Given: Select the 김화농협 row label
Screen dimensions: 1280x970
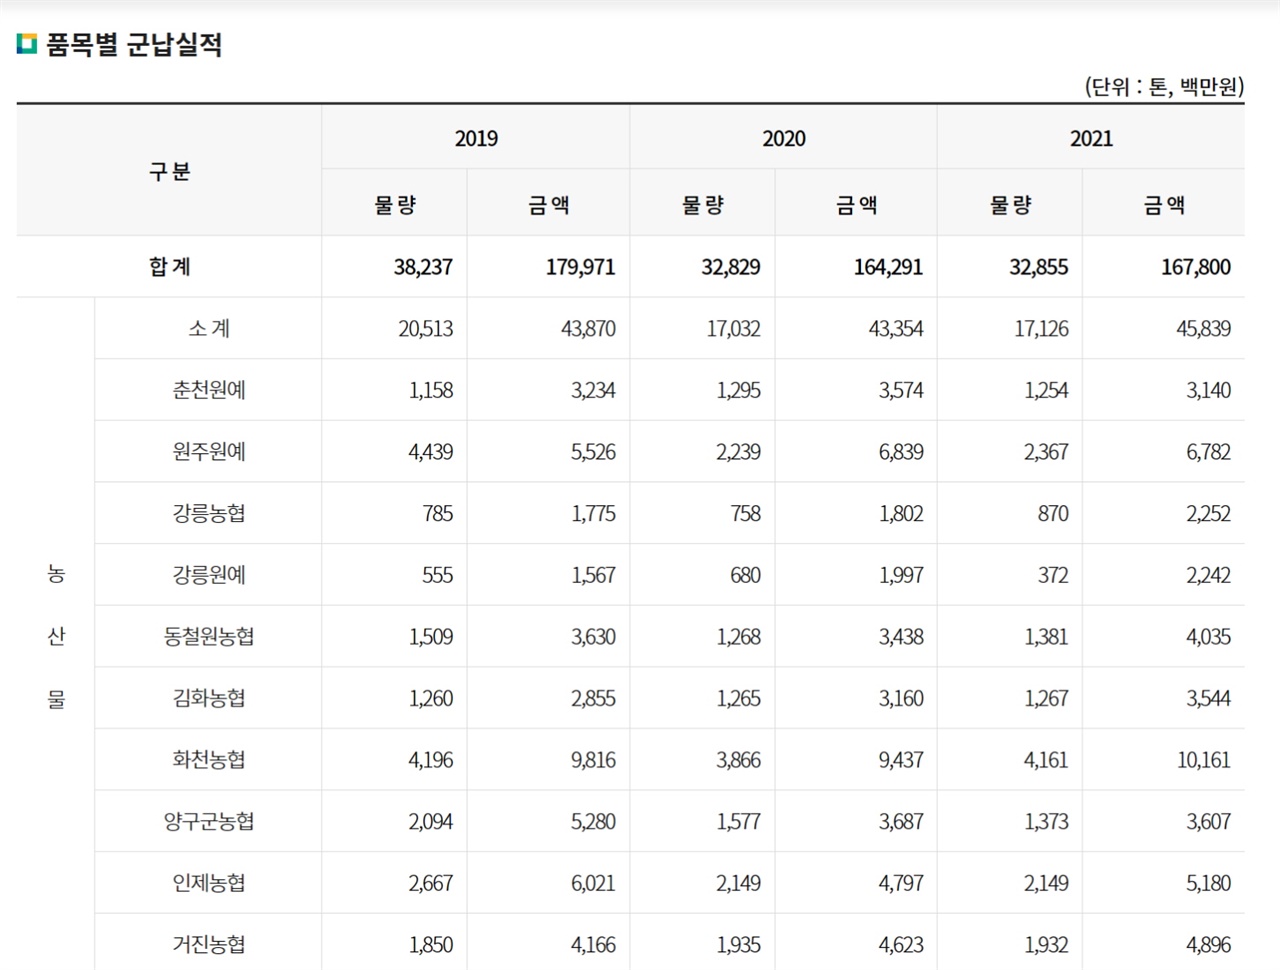Looking at the screenshot, I should 209,698.
